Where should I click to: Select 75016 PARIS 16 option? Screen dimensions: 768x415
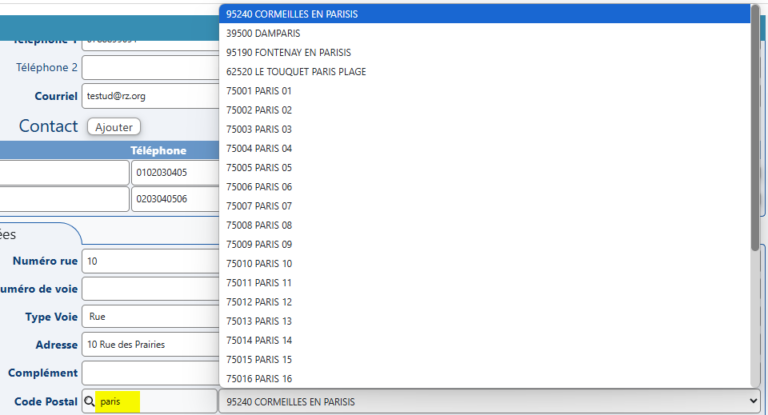259,378
